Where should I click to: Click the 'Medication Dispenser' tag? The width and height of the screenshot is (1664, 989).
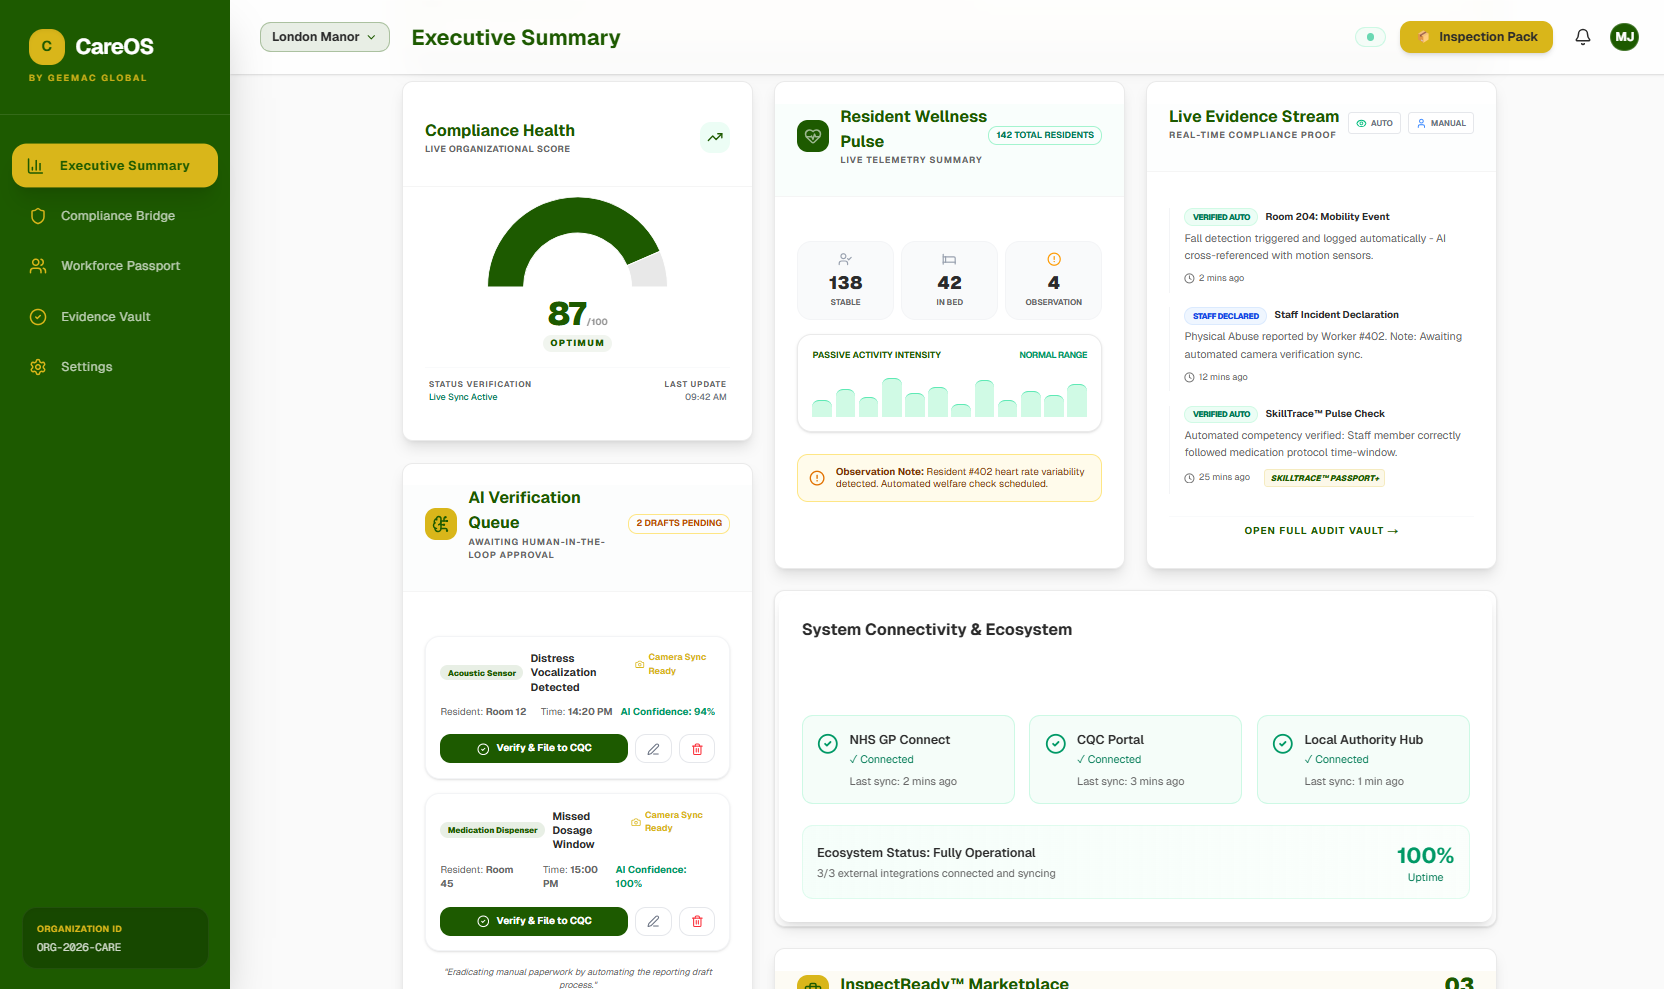[x=492, y=830]
